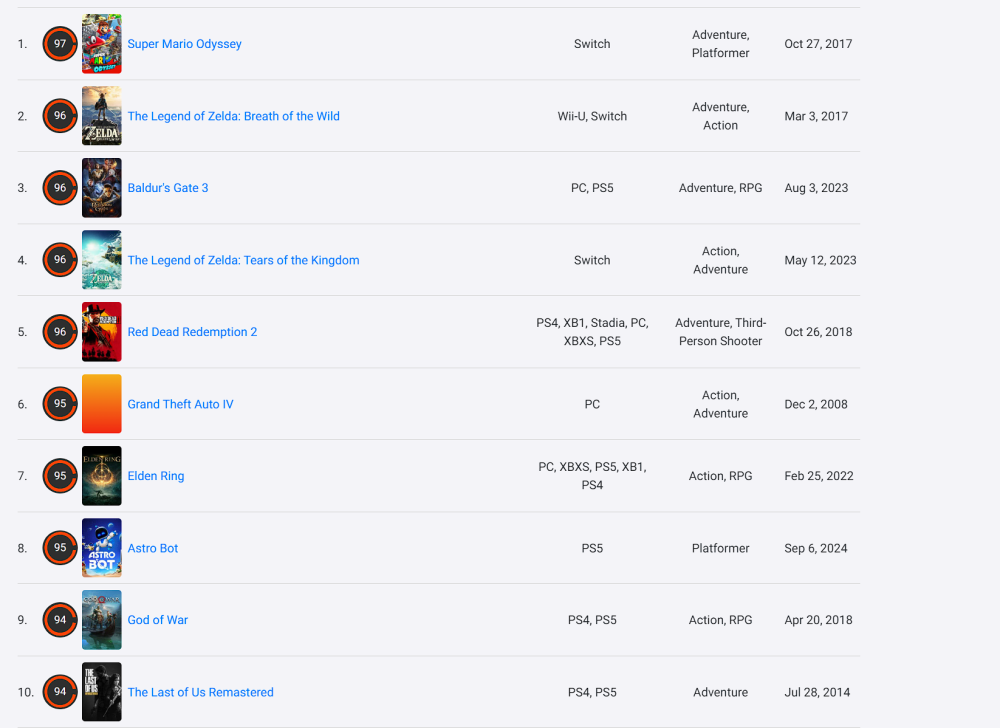
Task: Open Breath of the Wild cover art
Action: click(x=101, y=116)
